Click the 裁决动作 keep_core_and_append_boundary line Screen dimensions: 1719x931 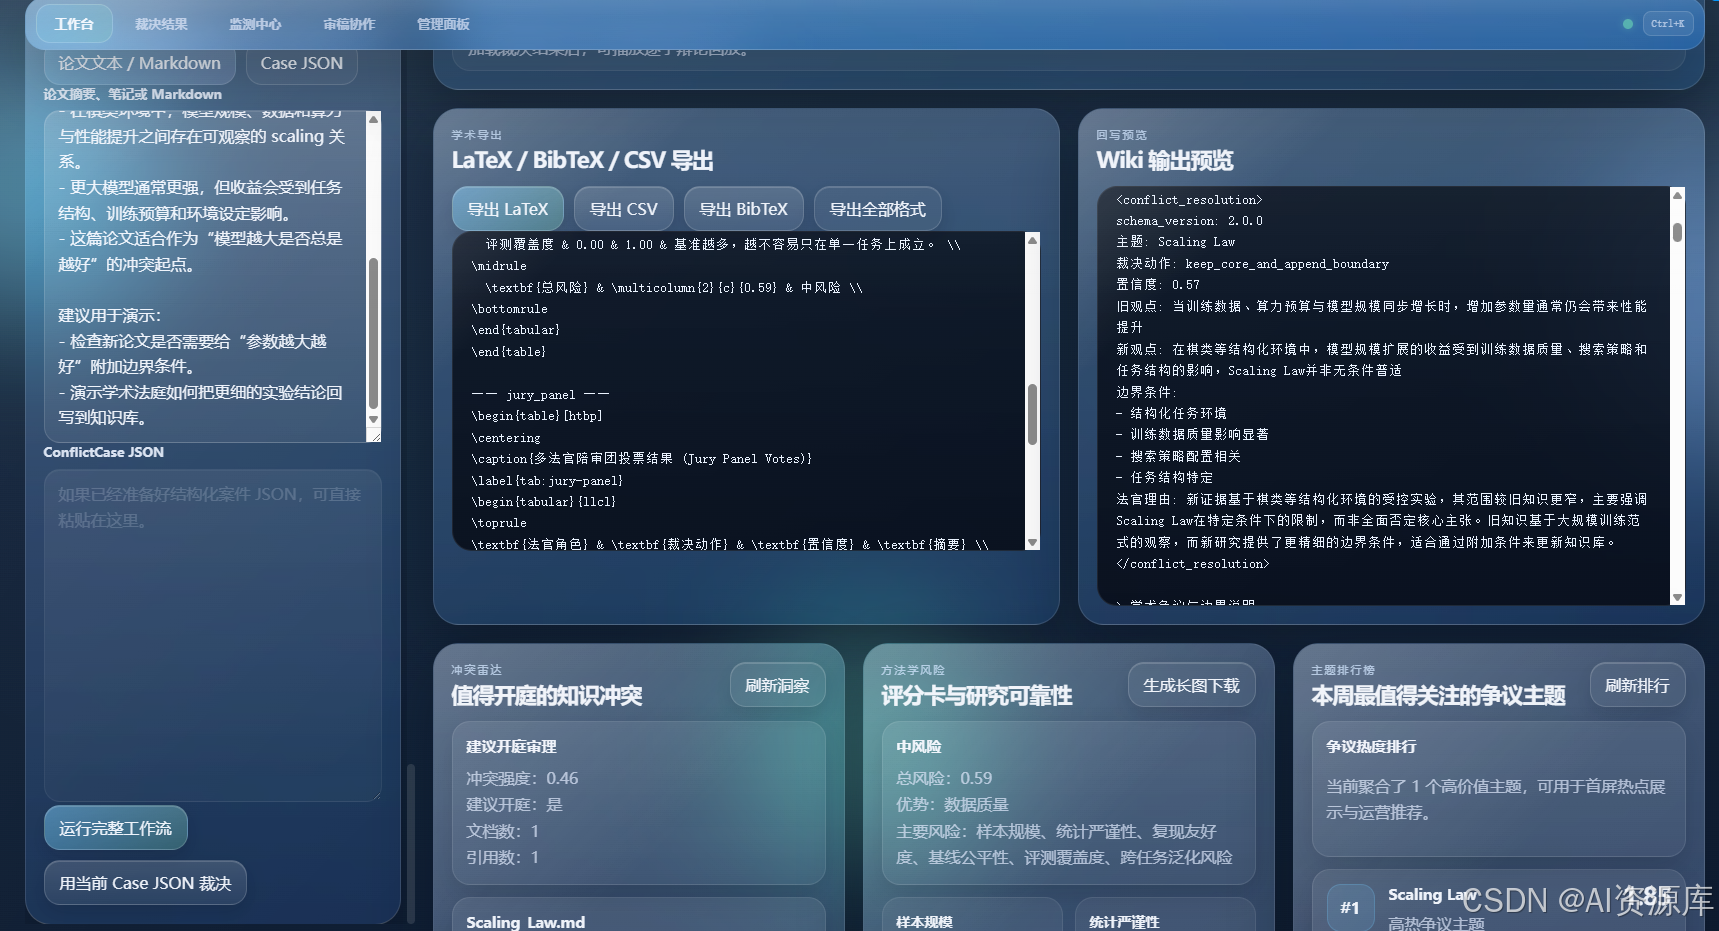(1252, 264)
